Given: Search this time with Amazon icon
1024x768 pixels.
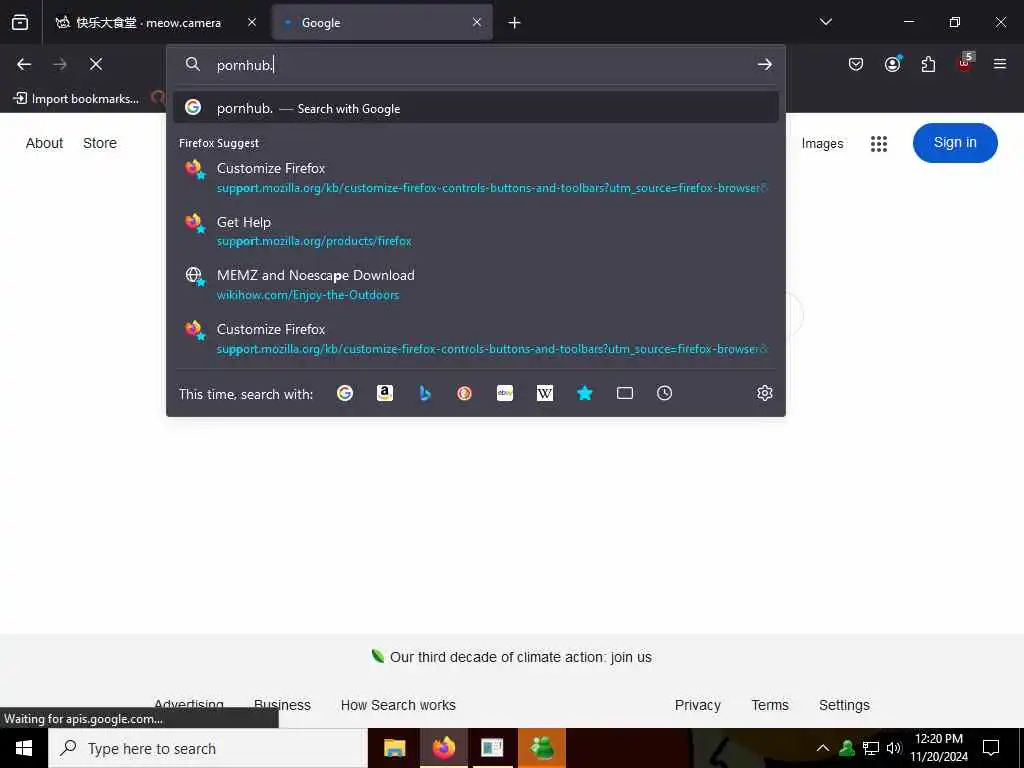Looking at the screenshot, I should (x=385, y=393).
